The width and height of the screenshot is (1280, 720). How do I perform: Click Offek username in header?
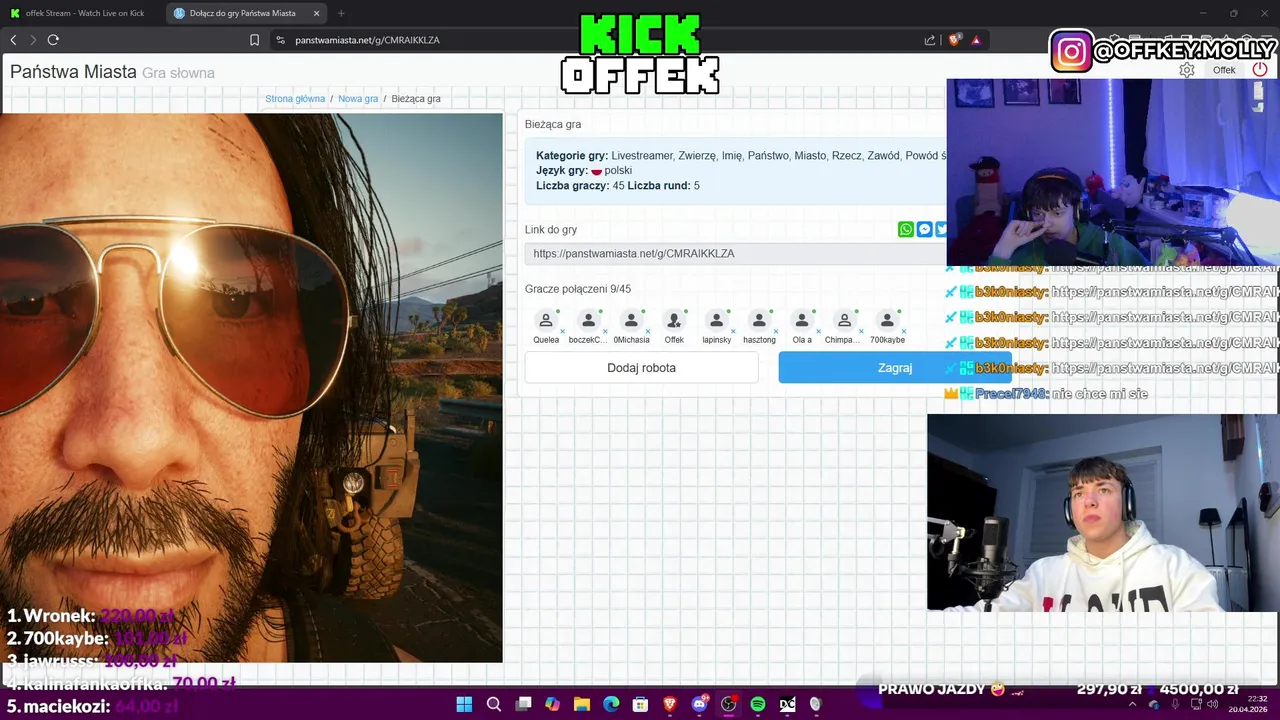[x=1224, y=70]
